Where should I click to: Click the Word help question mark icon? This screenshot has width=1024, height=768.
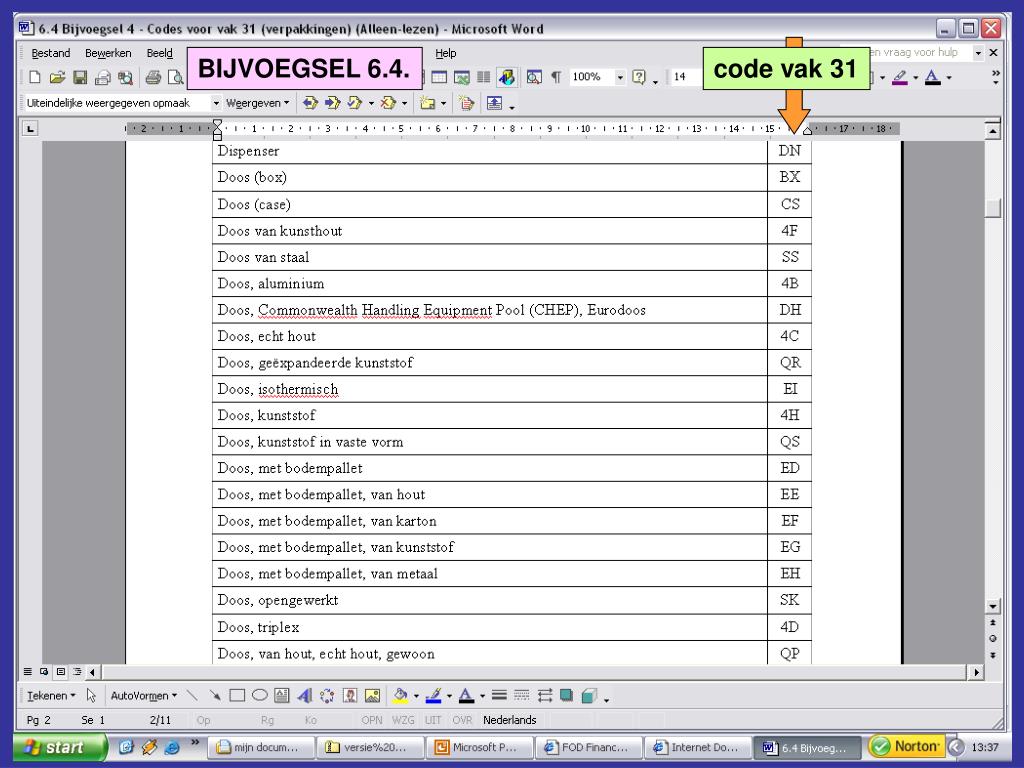639,78
